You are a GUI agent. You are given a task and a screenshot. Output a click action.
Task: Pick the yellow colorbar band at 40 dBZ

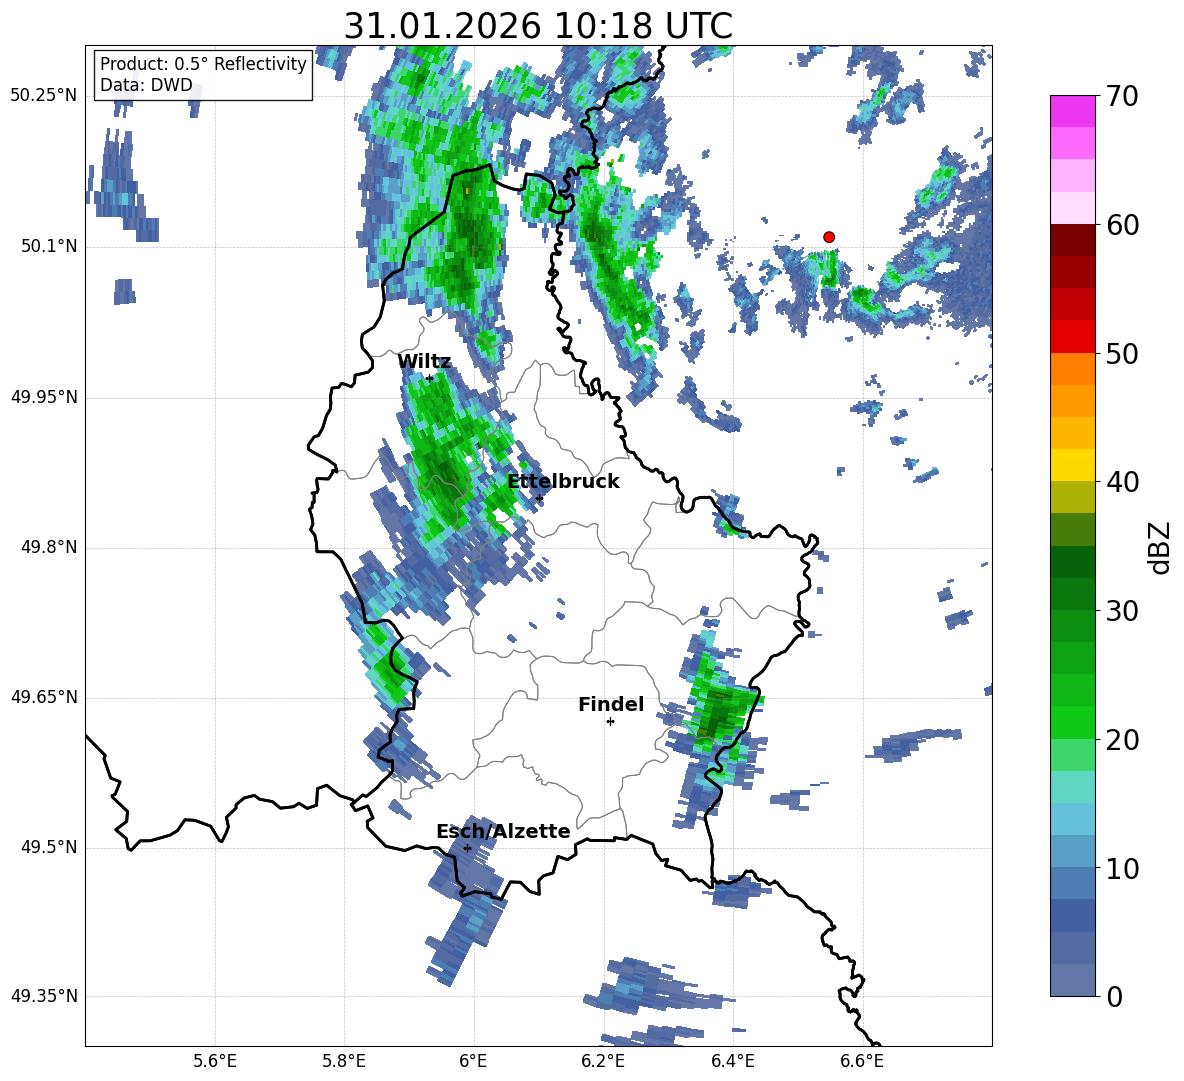click(1072, 465)
